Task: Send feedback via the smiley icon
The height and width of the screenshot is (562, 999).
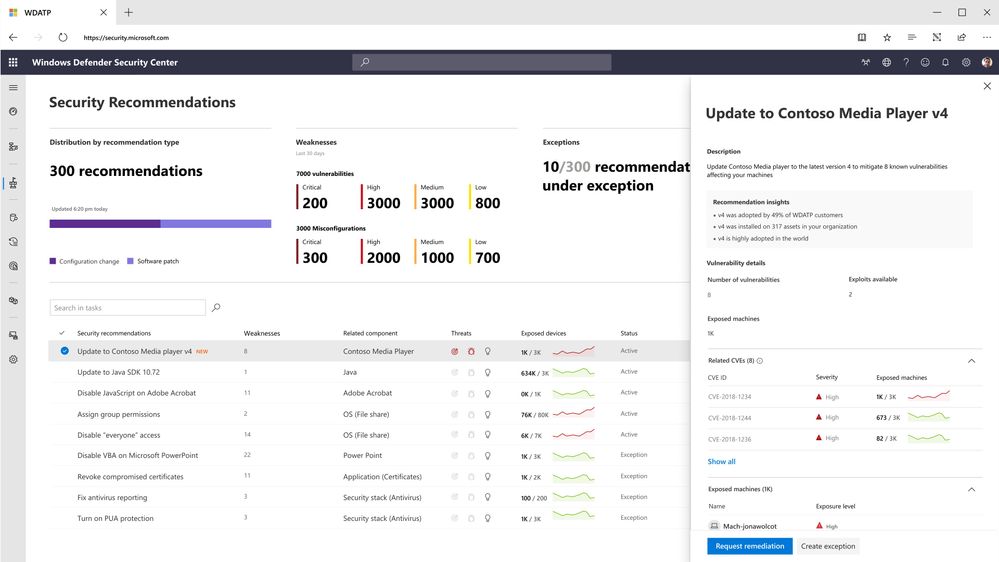Action: tap(925, 62)
